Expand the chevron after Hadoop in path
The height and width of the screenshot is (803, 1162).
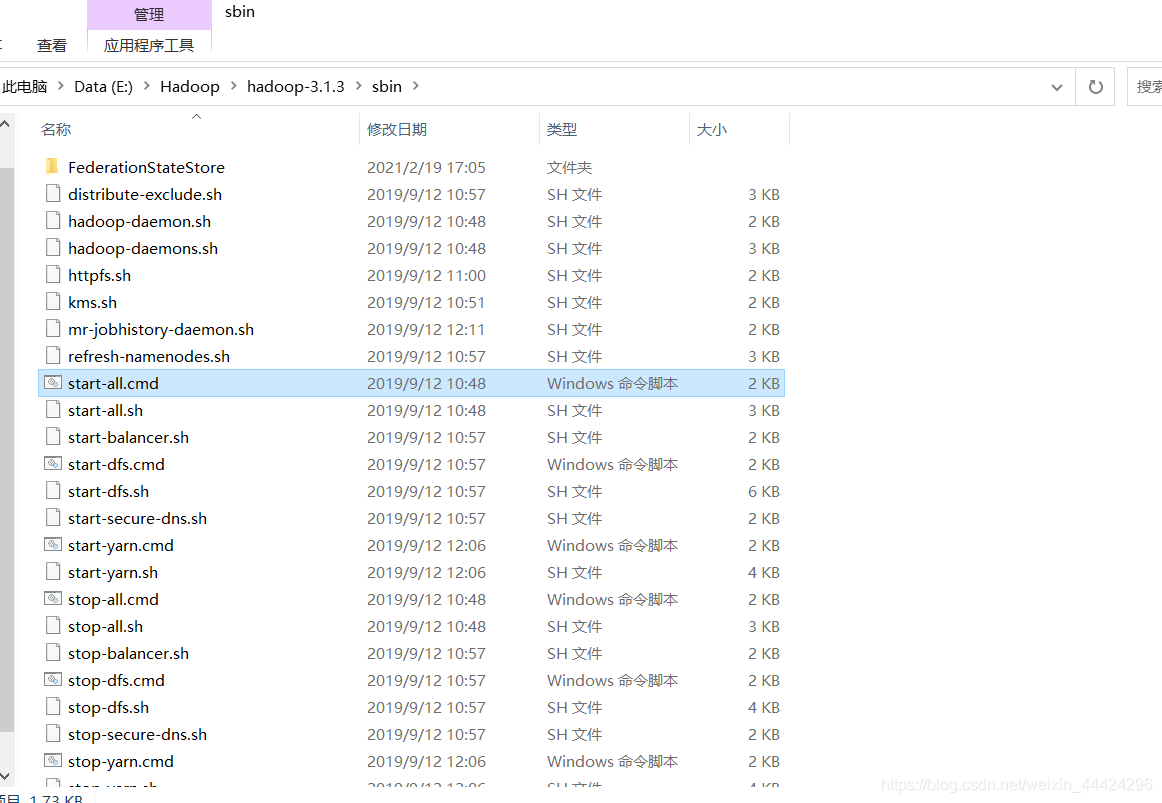click(233, 86)
